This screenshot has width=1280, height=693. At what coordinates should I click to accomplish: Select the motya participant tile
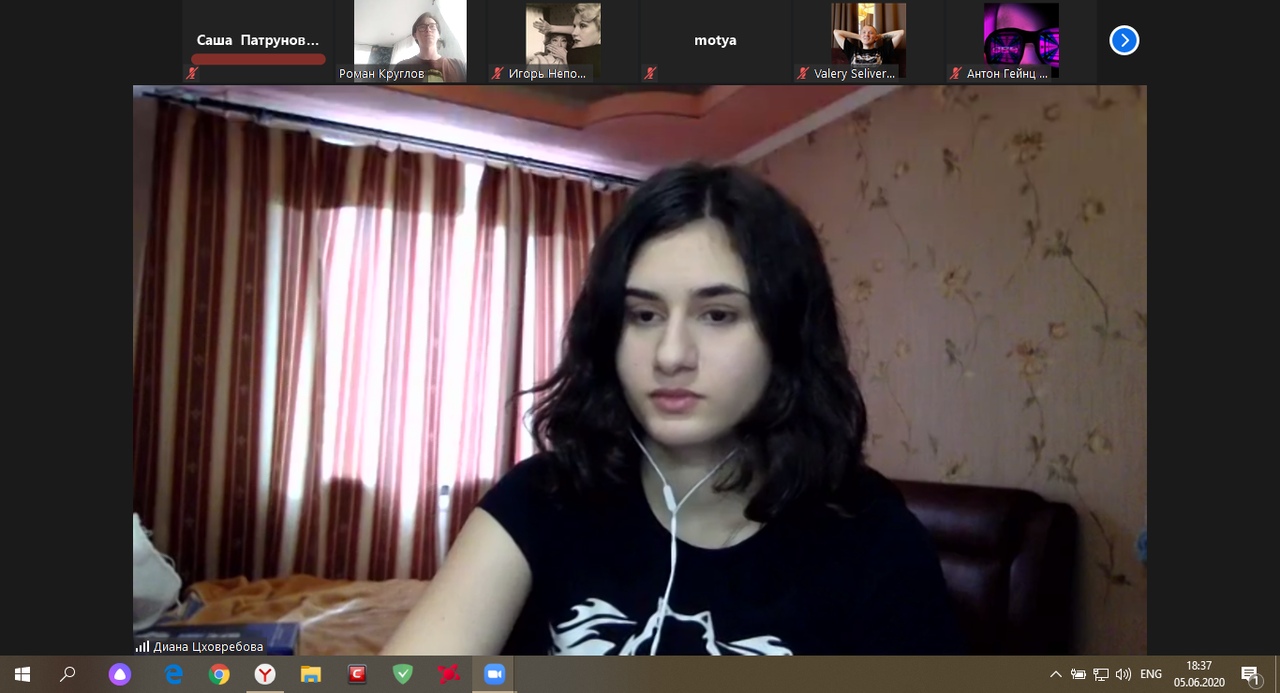point(715,41)
